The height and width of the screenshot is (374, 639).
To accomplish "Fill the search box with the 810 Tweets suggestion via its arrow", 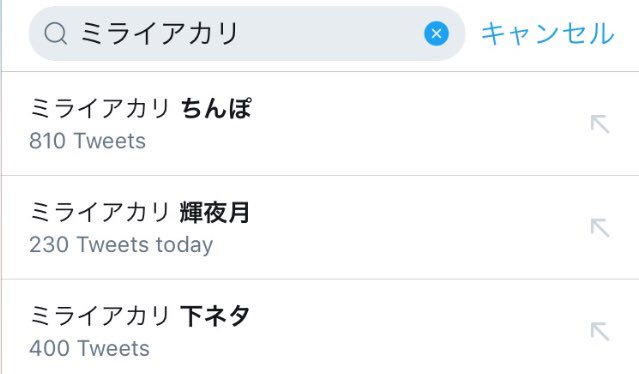I will coord(600,124).
